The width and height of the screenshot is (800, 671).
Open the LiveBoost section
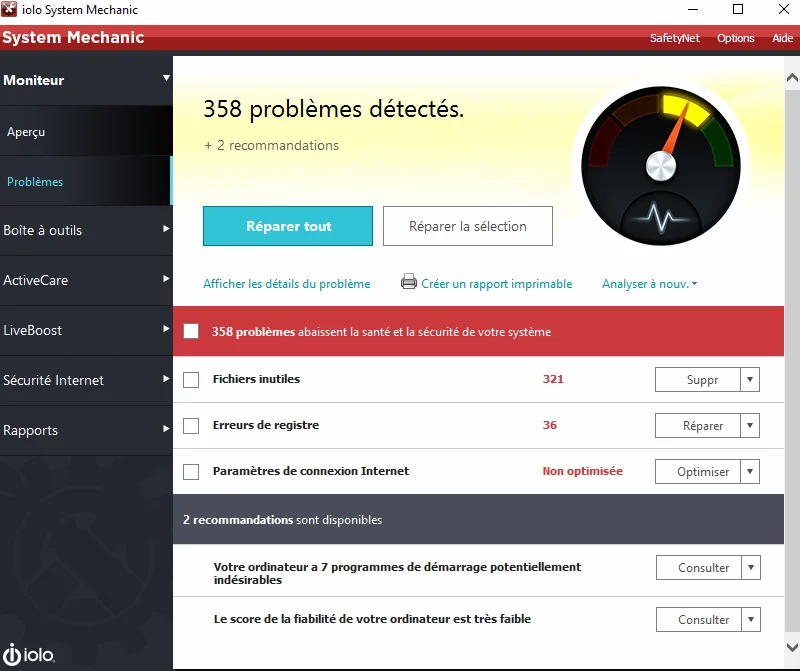click(x=86, y=330)
